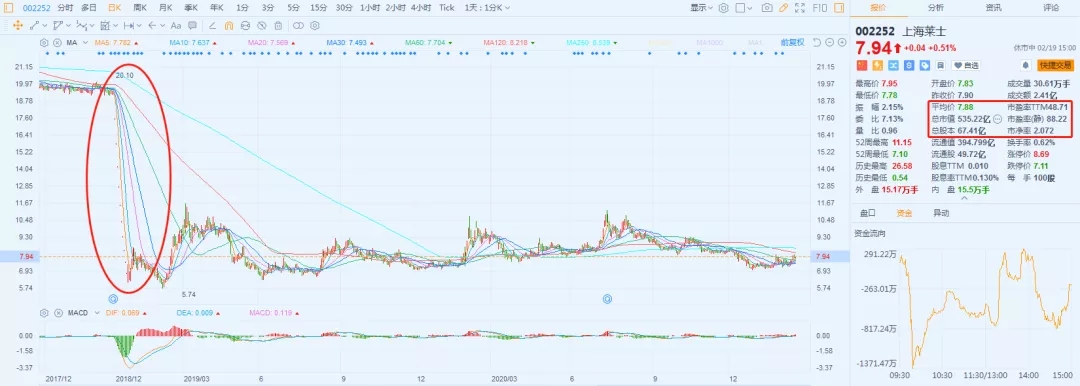
Task: Select the wave pattern drawing tool
Action: click(81, 26)
